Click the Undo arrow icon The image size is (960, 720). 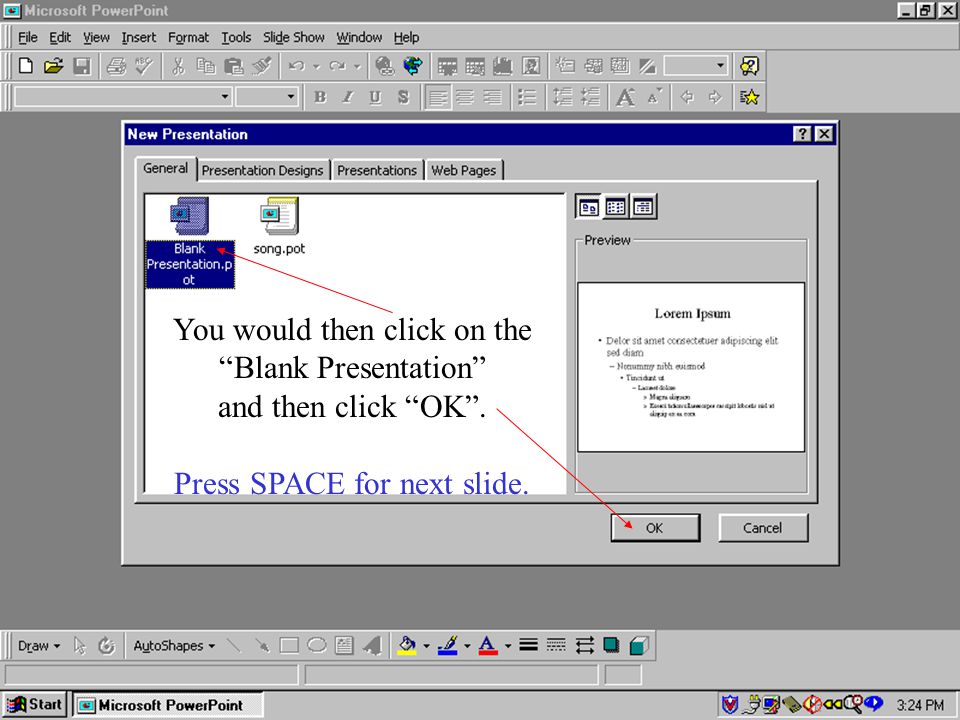click(x=297, y=66)
